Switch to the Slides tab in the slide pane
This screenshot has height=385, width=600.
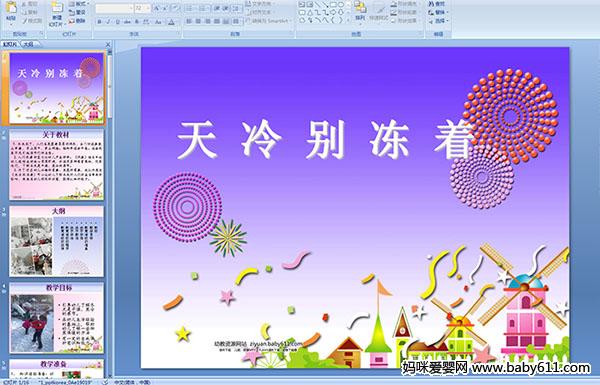(x=10, y=44)
